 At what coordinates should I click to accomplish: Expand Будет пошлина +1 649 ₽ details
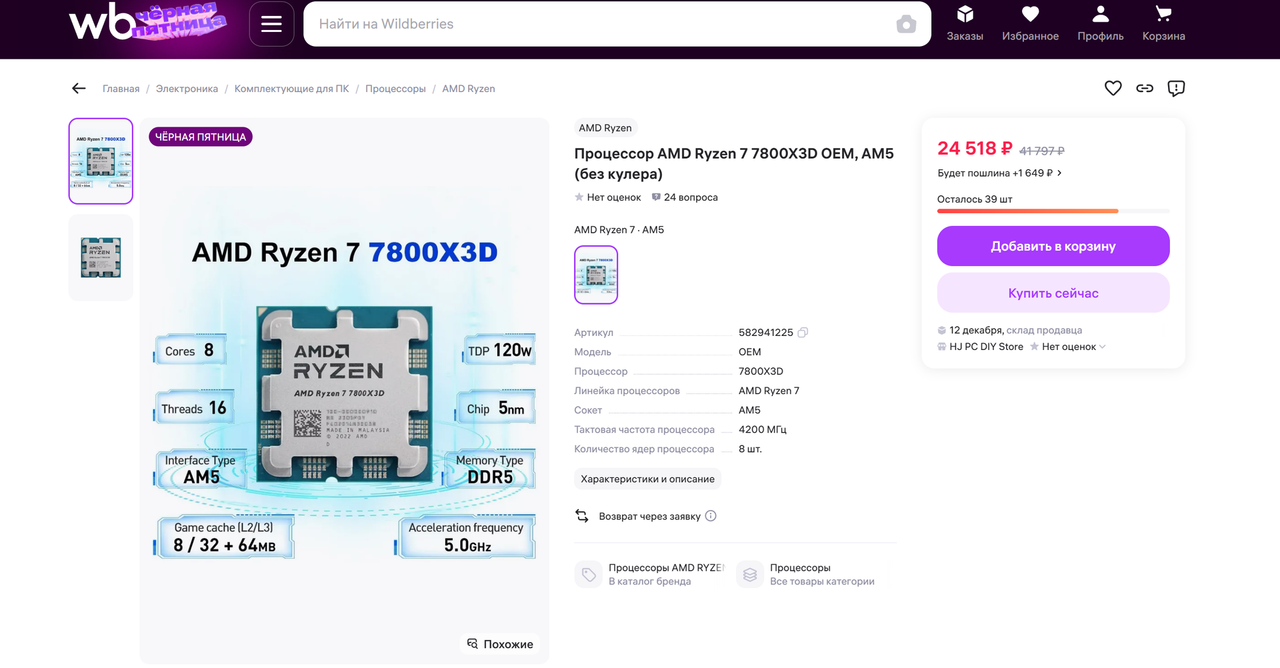999,173
